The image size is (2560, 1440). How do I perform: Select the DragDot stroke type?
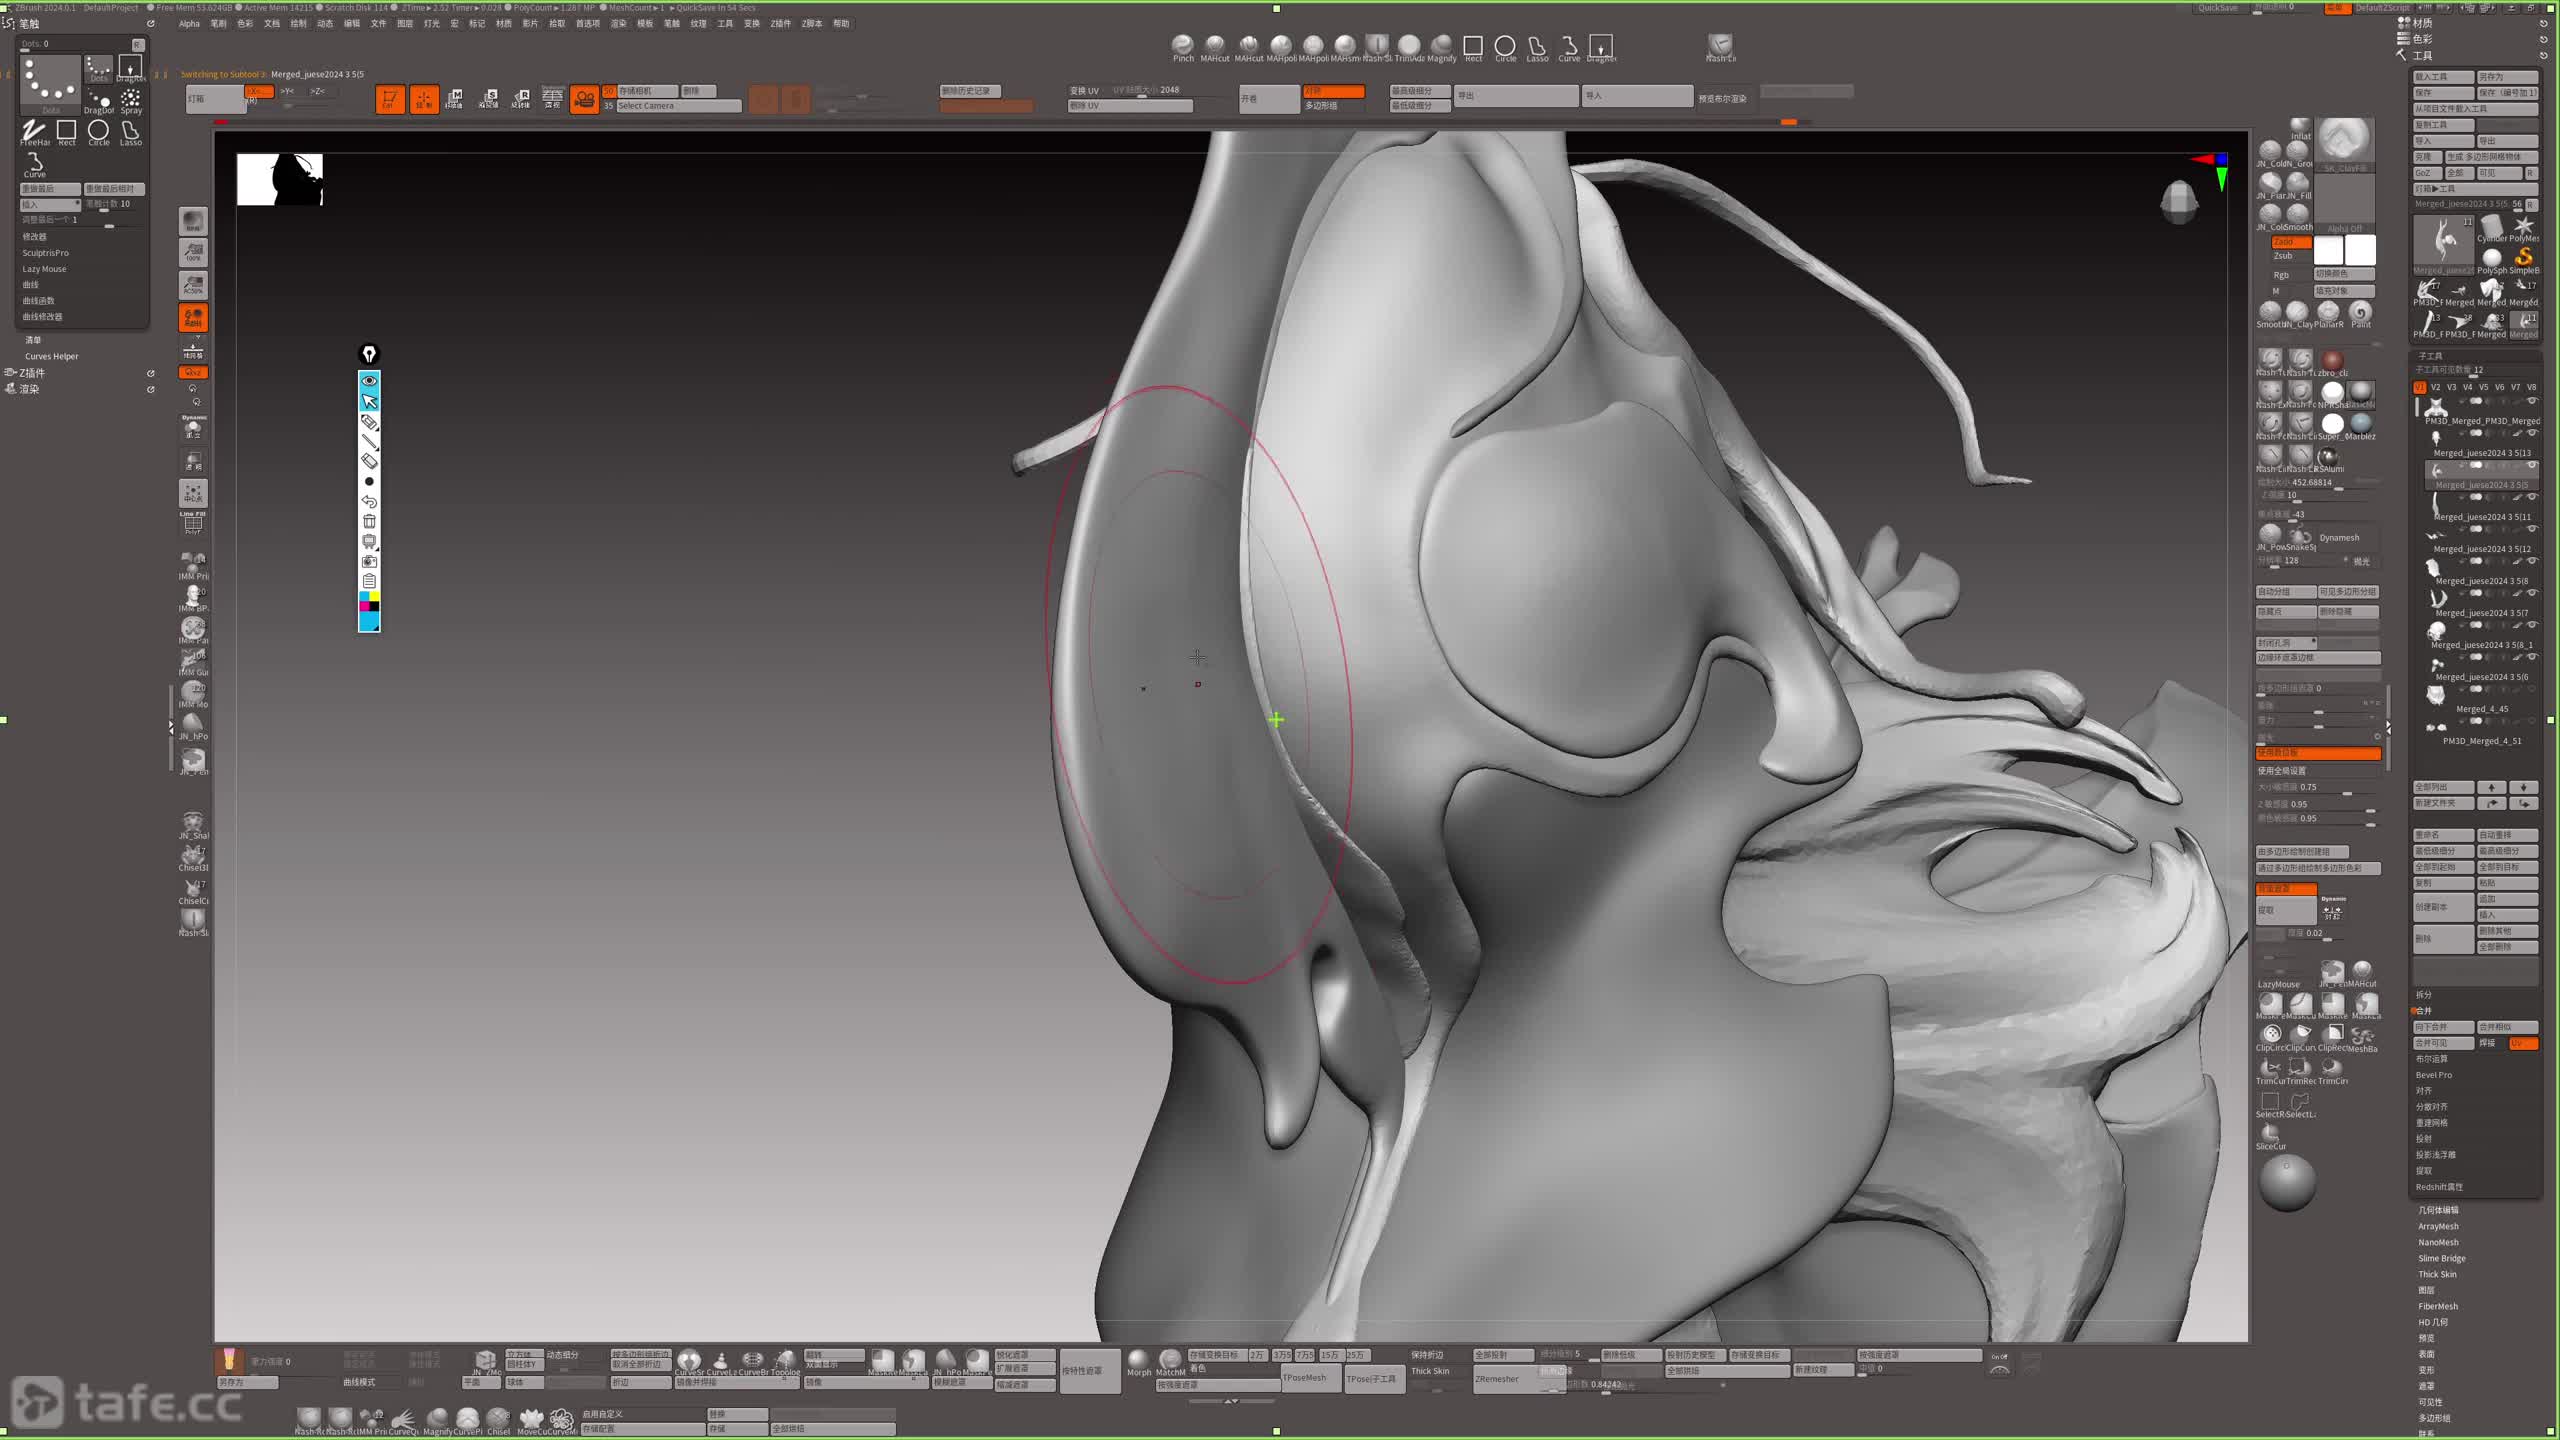[x=98, y=100]
